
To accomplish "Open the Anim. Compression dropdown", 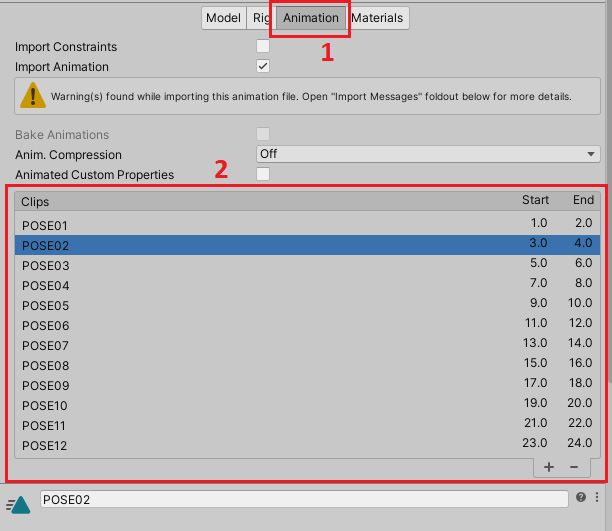I will 428,154.
